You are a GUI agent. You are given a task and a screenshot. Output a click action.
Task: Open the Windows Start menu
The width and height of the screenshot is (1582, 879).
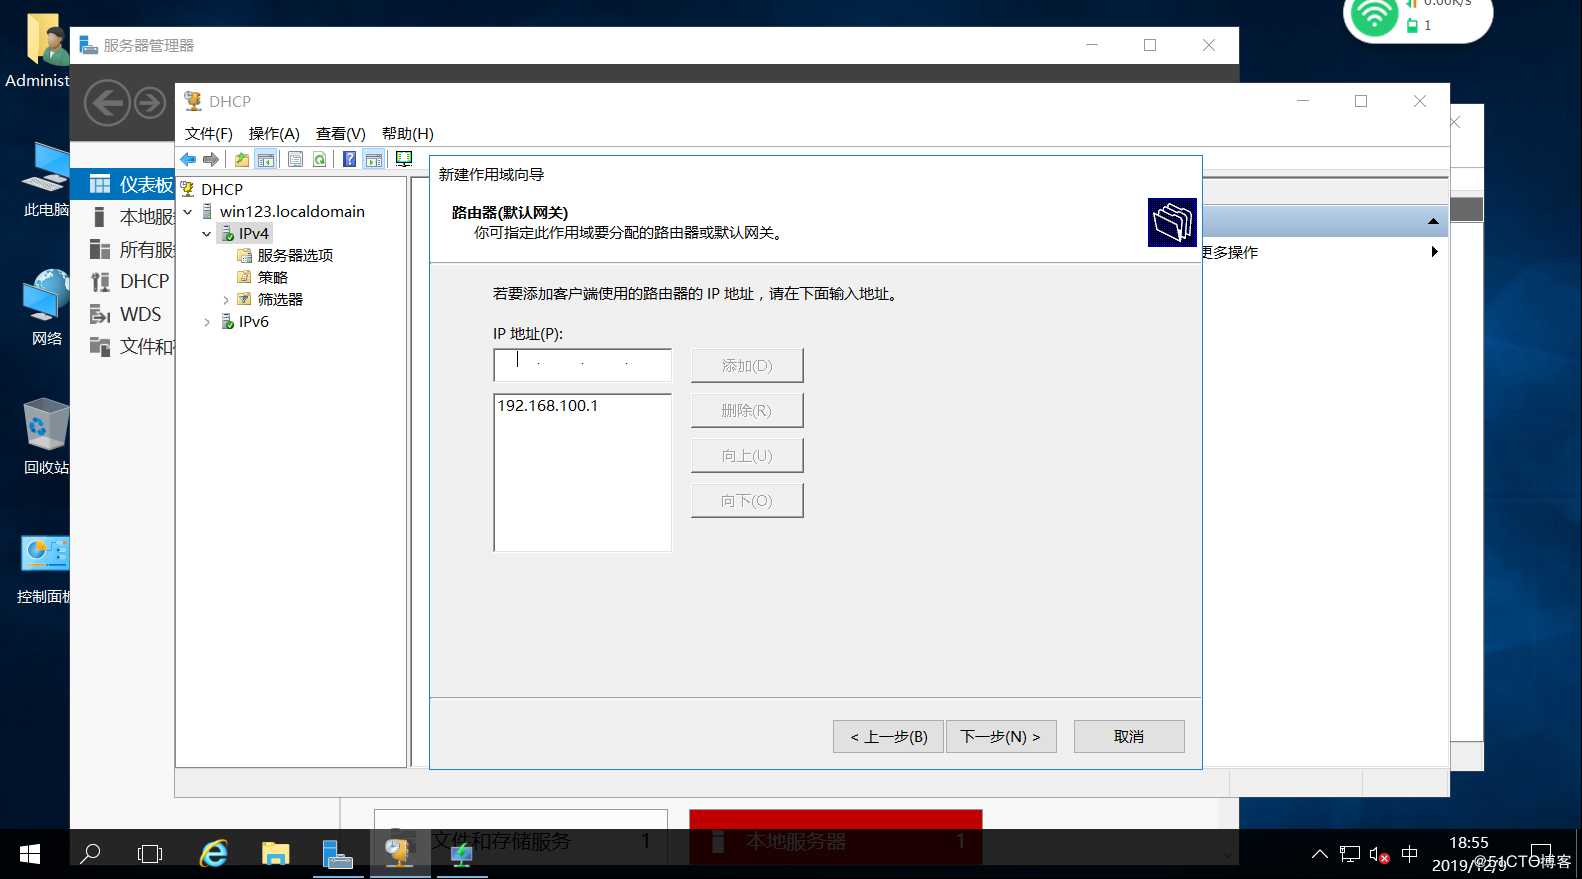(x=30, y=854)
